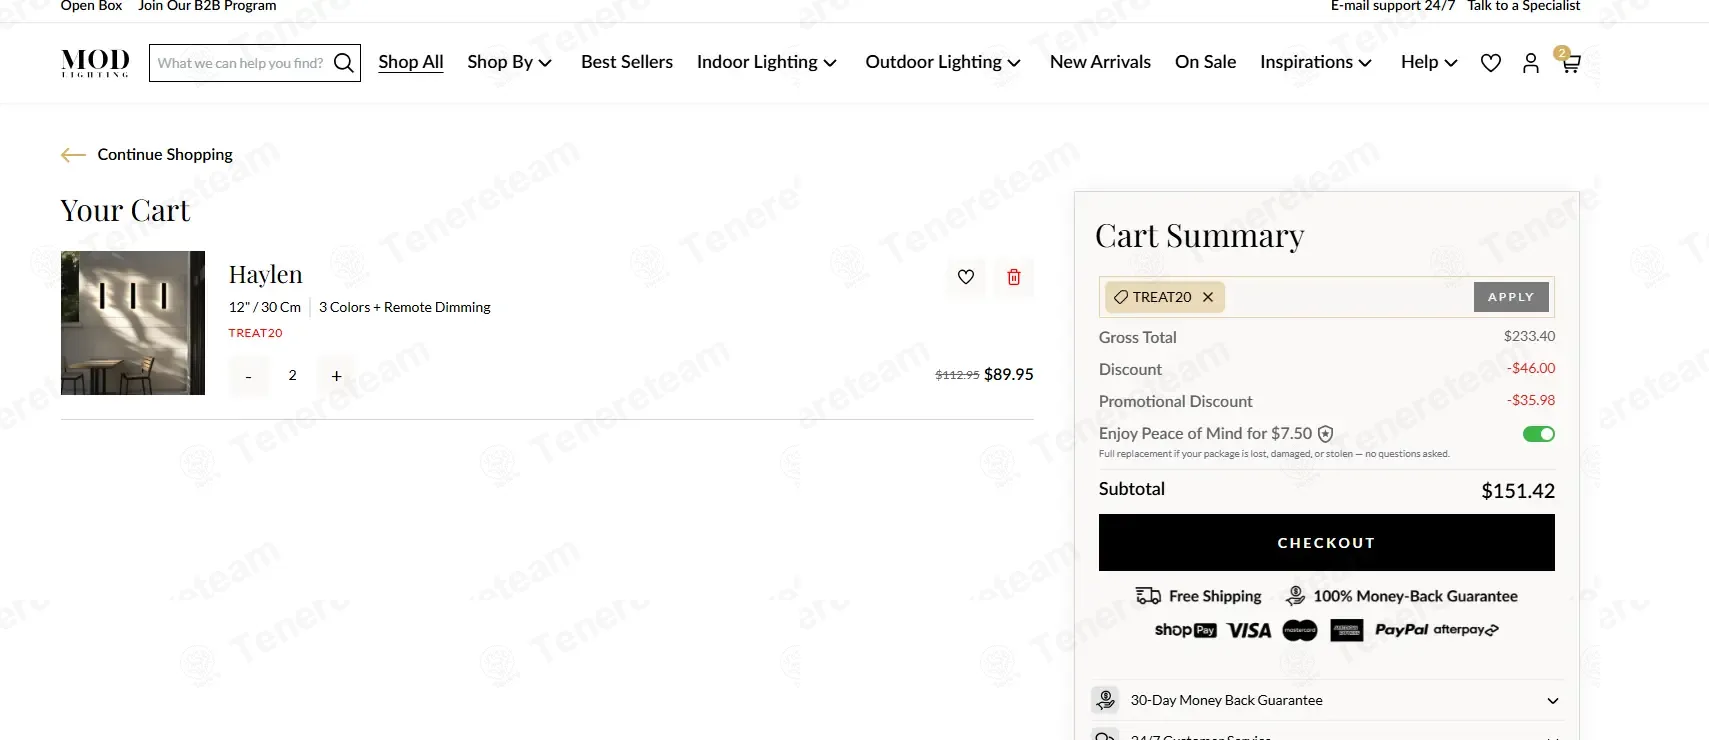Open the wishlist heart in header
1709x740 pixels.
[x=1490, y=63]
